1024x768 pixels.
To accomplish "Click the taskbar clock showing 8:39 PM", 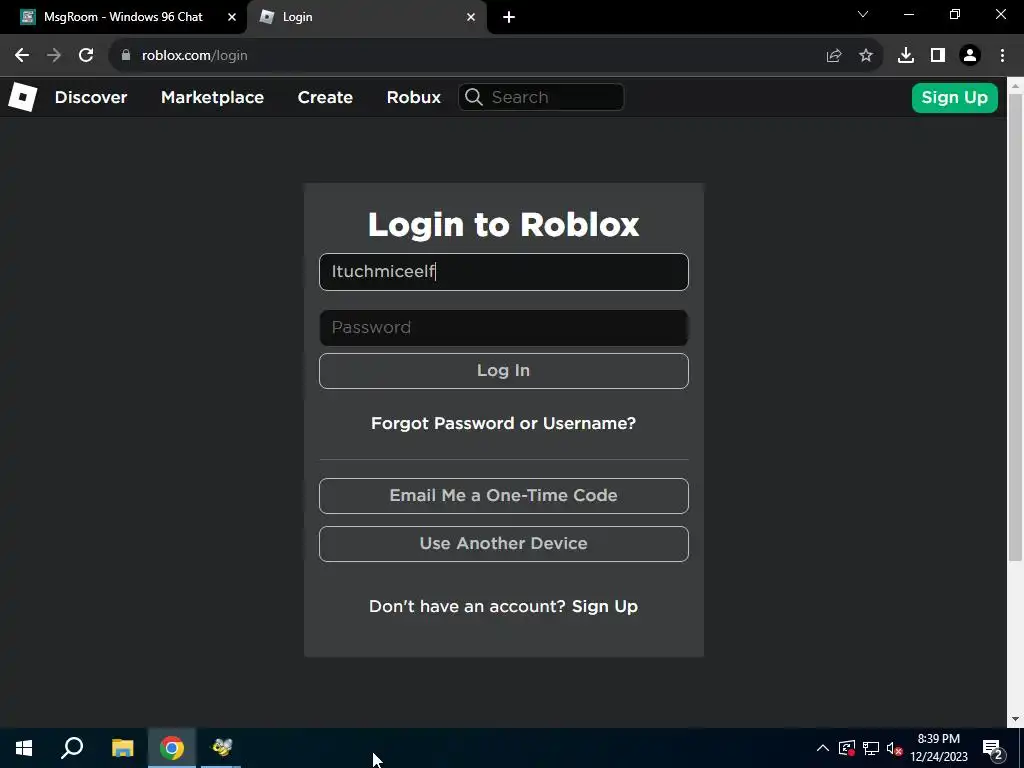I will click(938, 748).
